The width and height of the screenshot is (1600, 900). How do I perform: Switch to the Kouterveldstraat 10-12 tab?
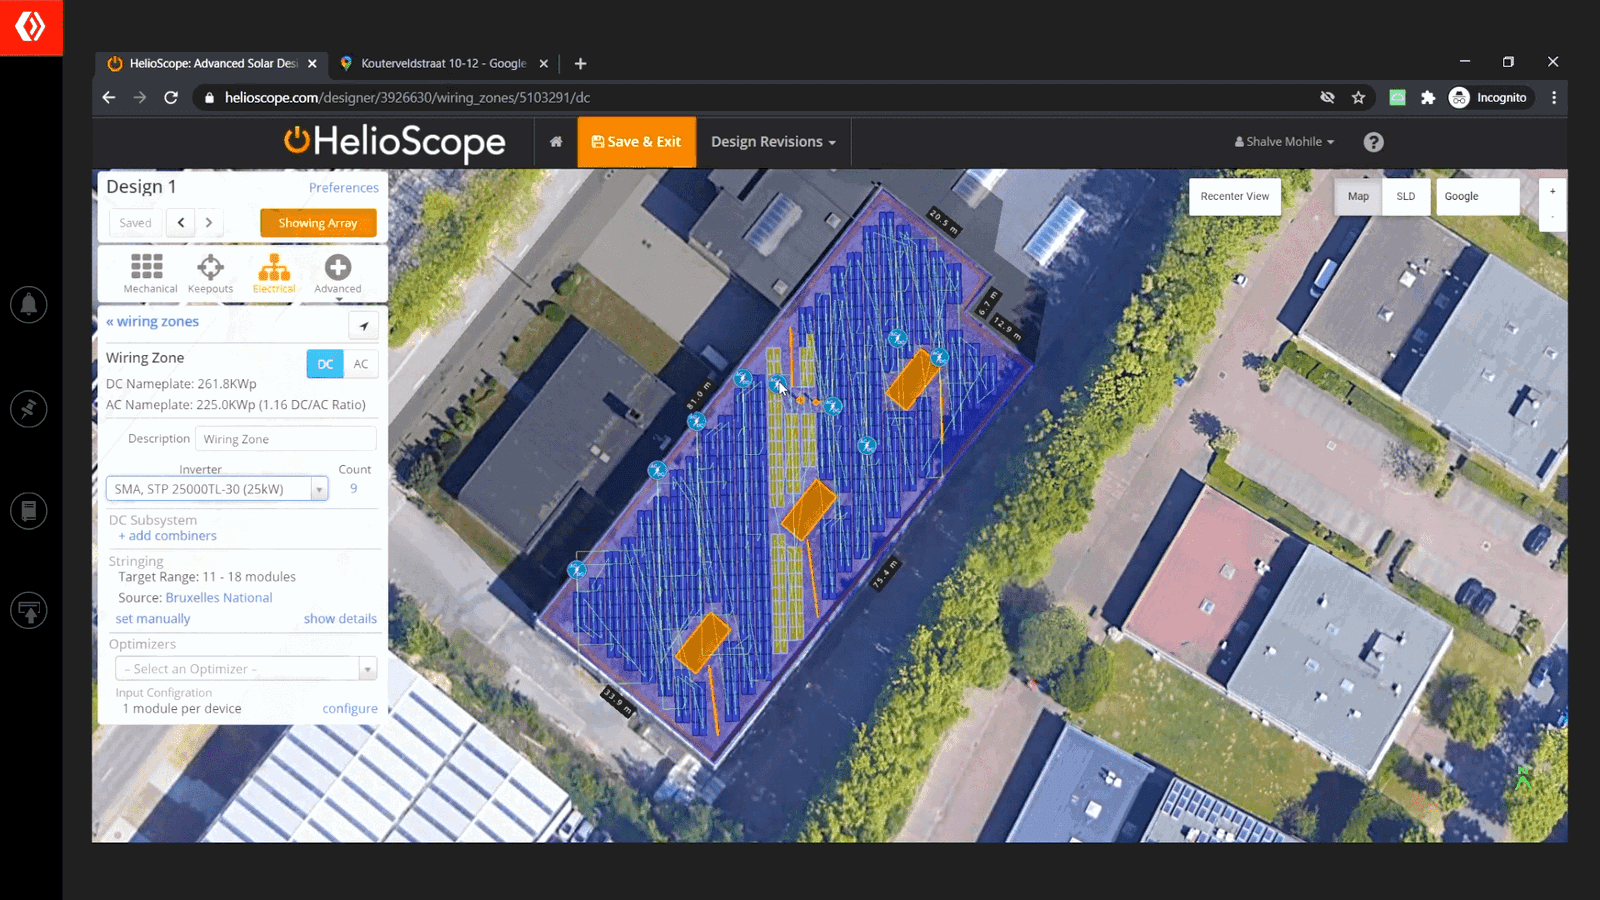coord(443,63)
